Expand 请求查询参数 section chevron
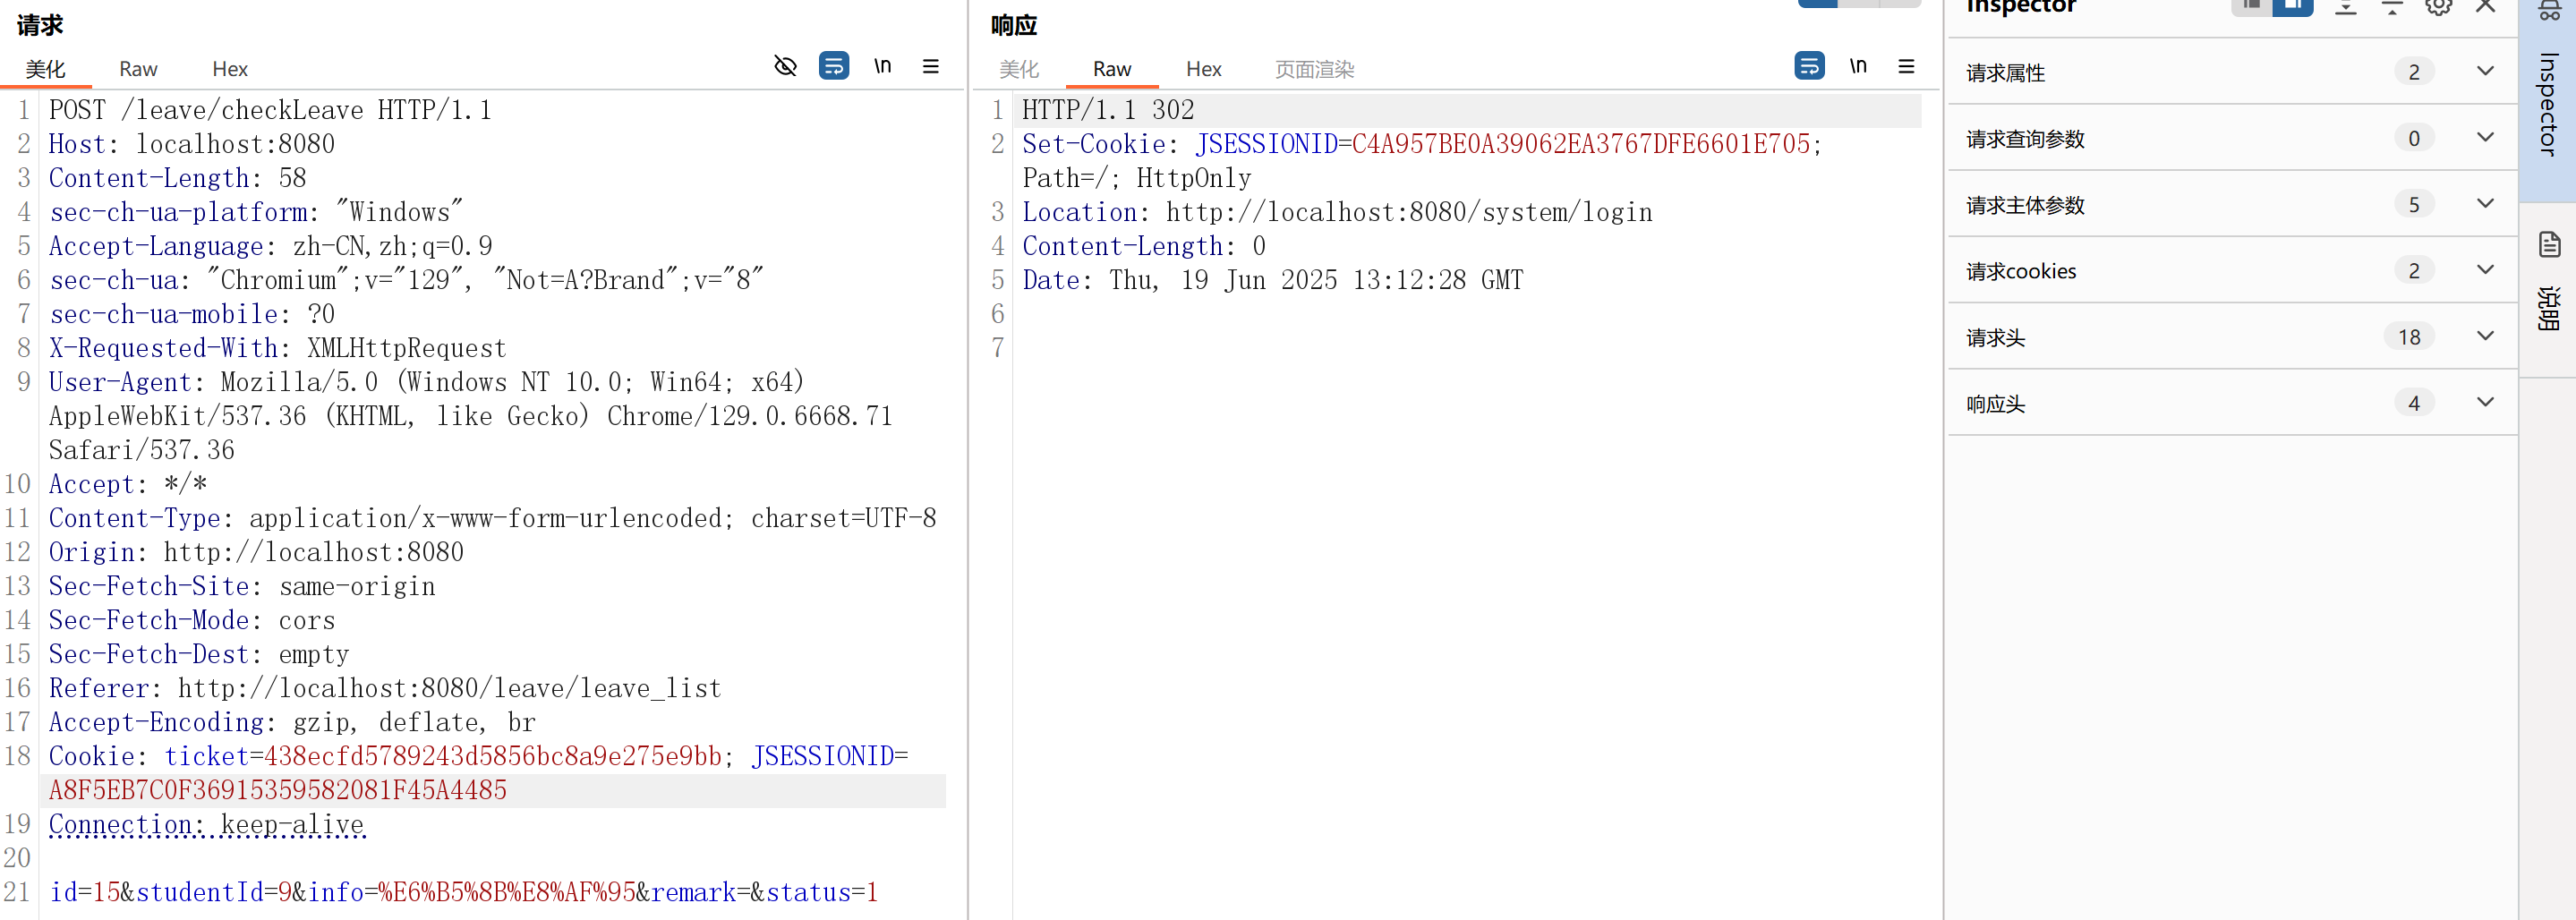 (2485, 137)
